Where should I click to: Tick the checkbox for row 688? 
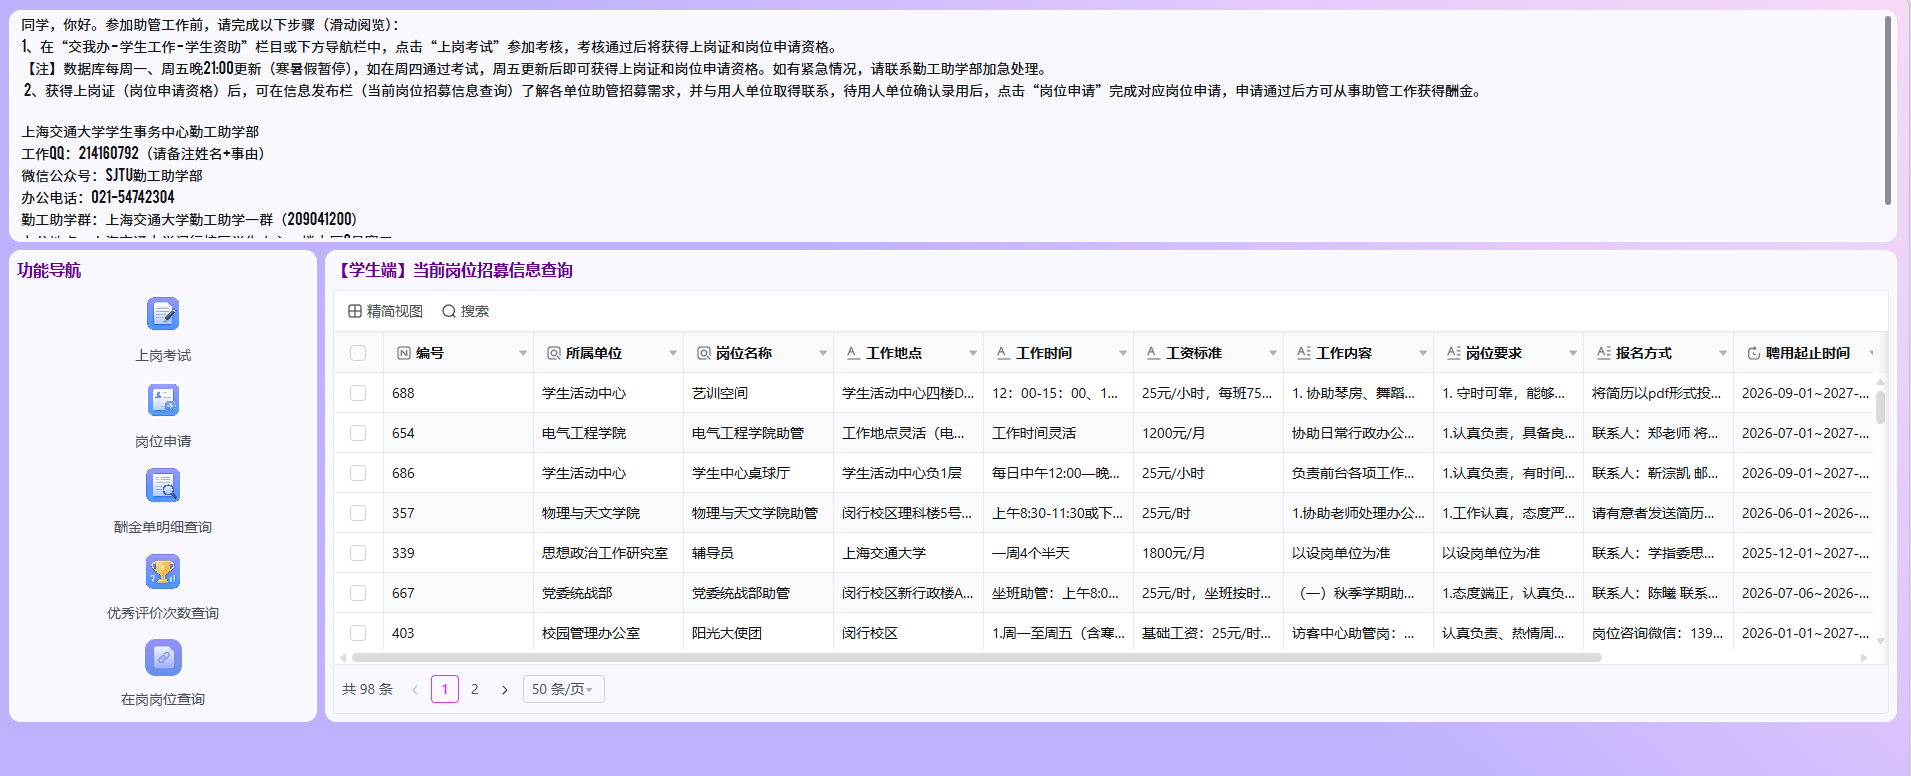click(x=358, y=393)
